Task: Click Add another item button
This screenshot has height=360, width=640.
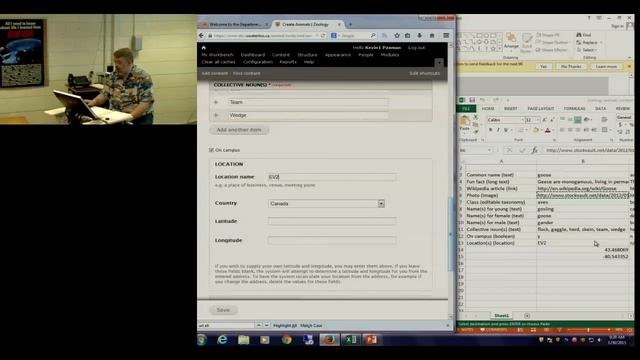Action: click(239, 130)
